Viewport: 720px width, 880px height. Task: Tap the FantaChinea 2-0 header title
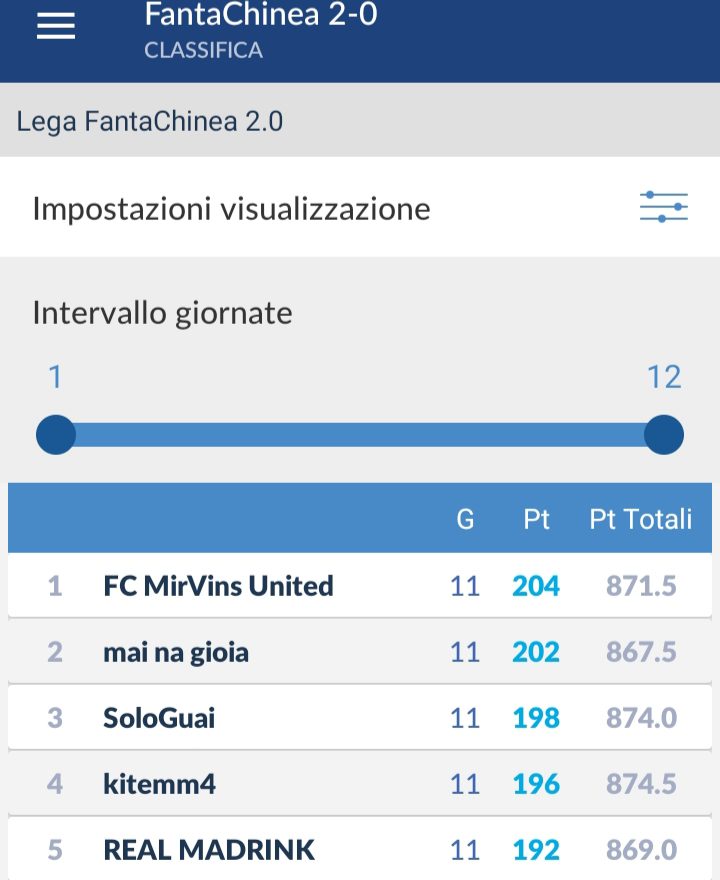(261, 14)
